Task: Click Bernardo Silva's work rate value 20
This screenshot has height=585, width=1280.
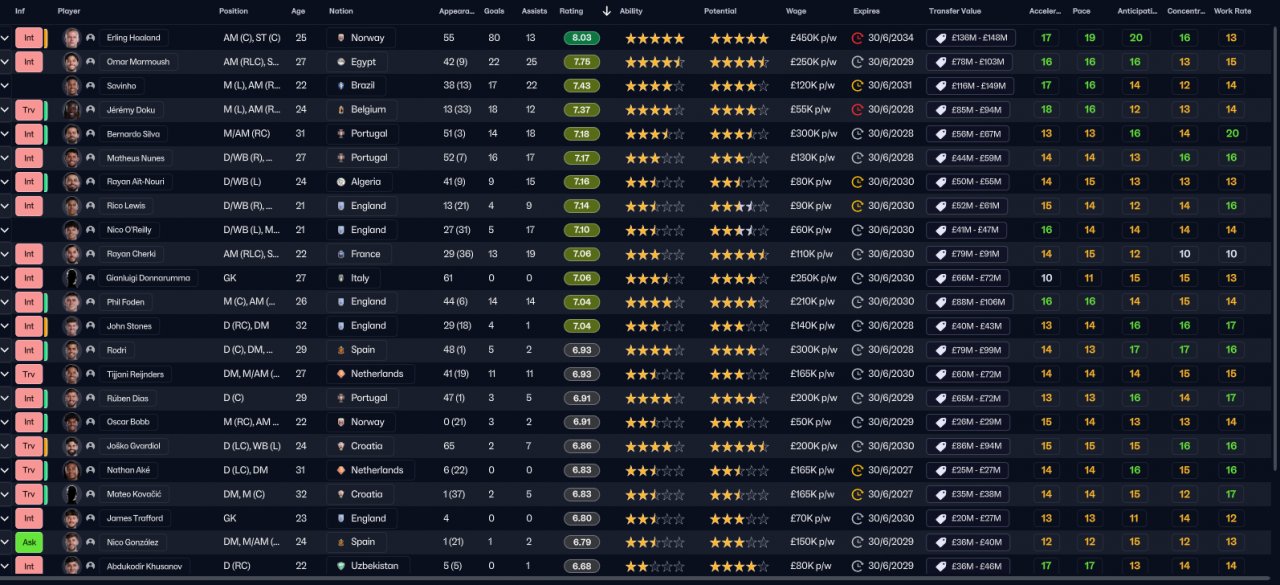Action: [1231, 134]
